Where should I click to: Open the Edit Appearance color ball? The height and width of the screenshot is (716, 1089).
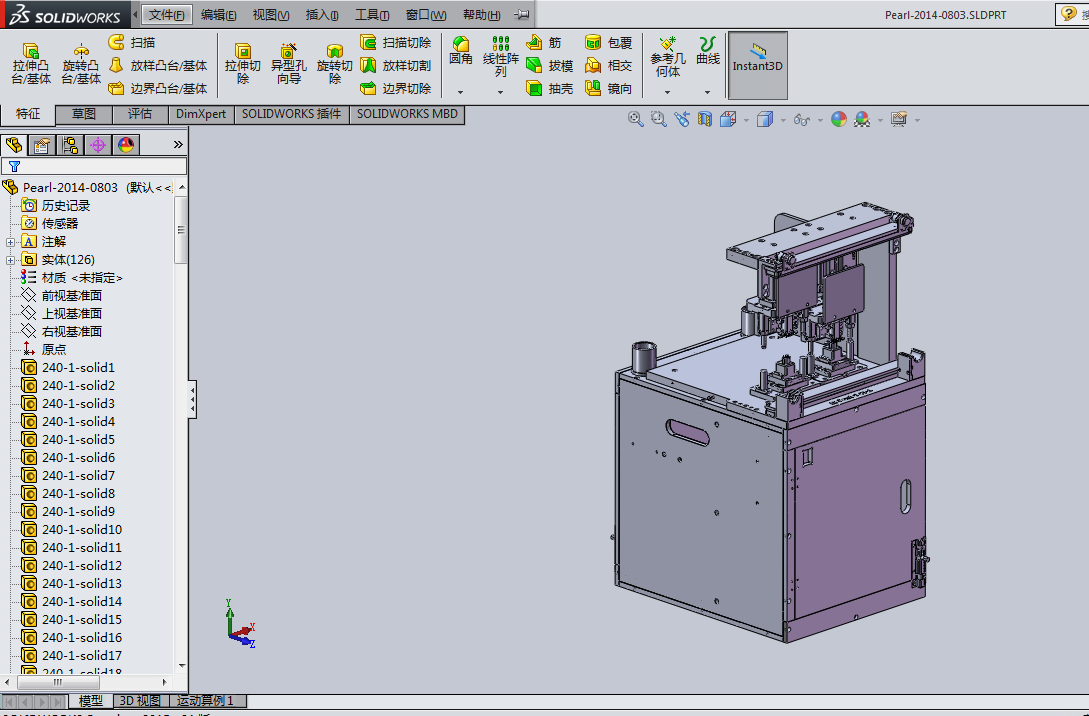coord(839,119)
